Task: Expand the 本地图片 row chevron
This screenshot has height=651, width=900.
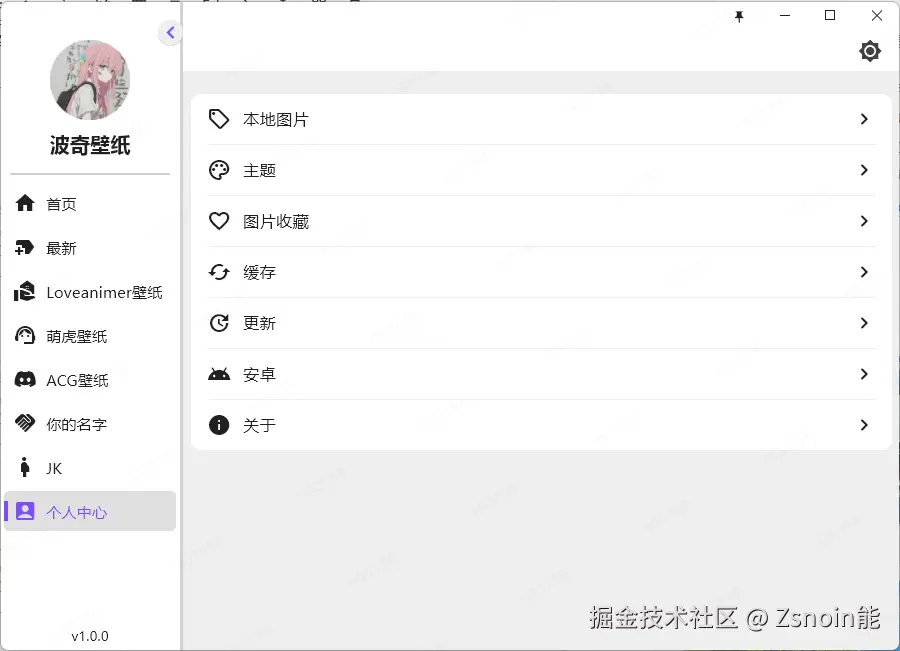Action: point(864,119)
